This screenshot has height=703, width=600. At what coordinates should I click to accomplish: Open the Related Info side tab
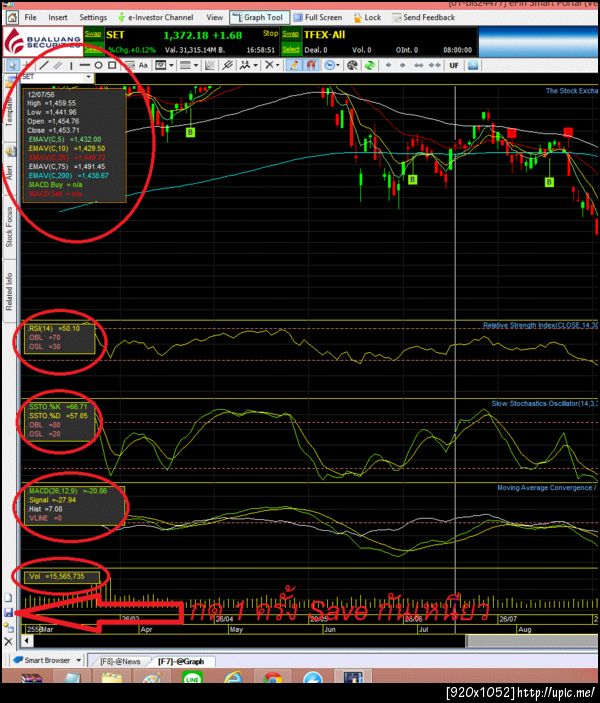coord(9,291)
